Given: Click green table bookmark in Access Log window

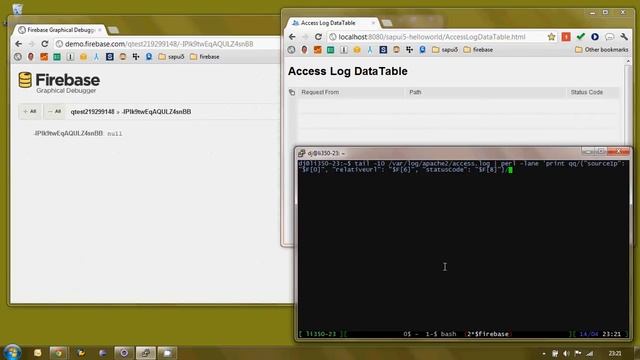Looking at the screenshot, I should (x=331, y=50).
